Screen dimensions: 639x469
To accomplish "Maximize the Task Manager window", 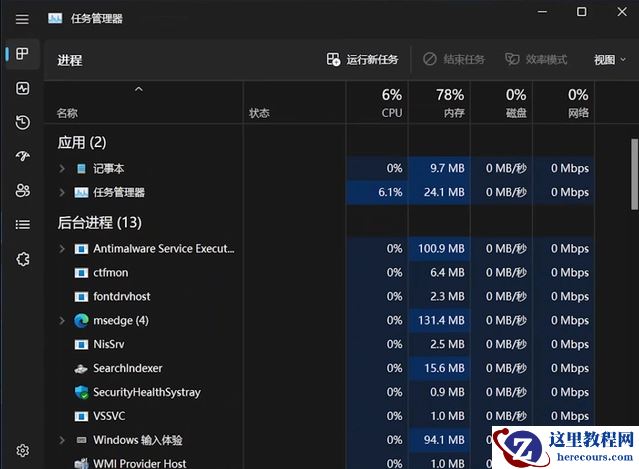I will click(x=582, y=12).
